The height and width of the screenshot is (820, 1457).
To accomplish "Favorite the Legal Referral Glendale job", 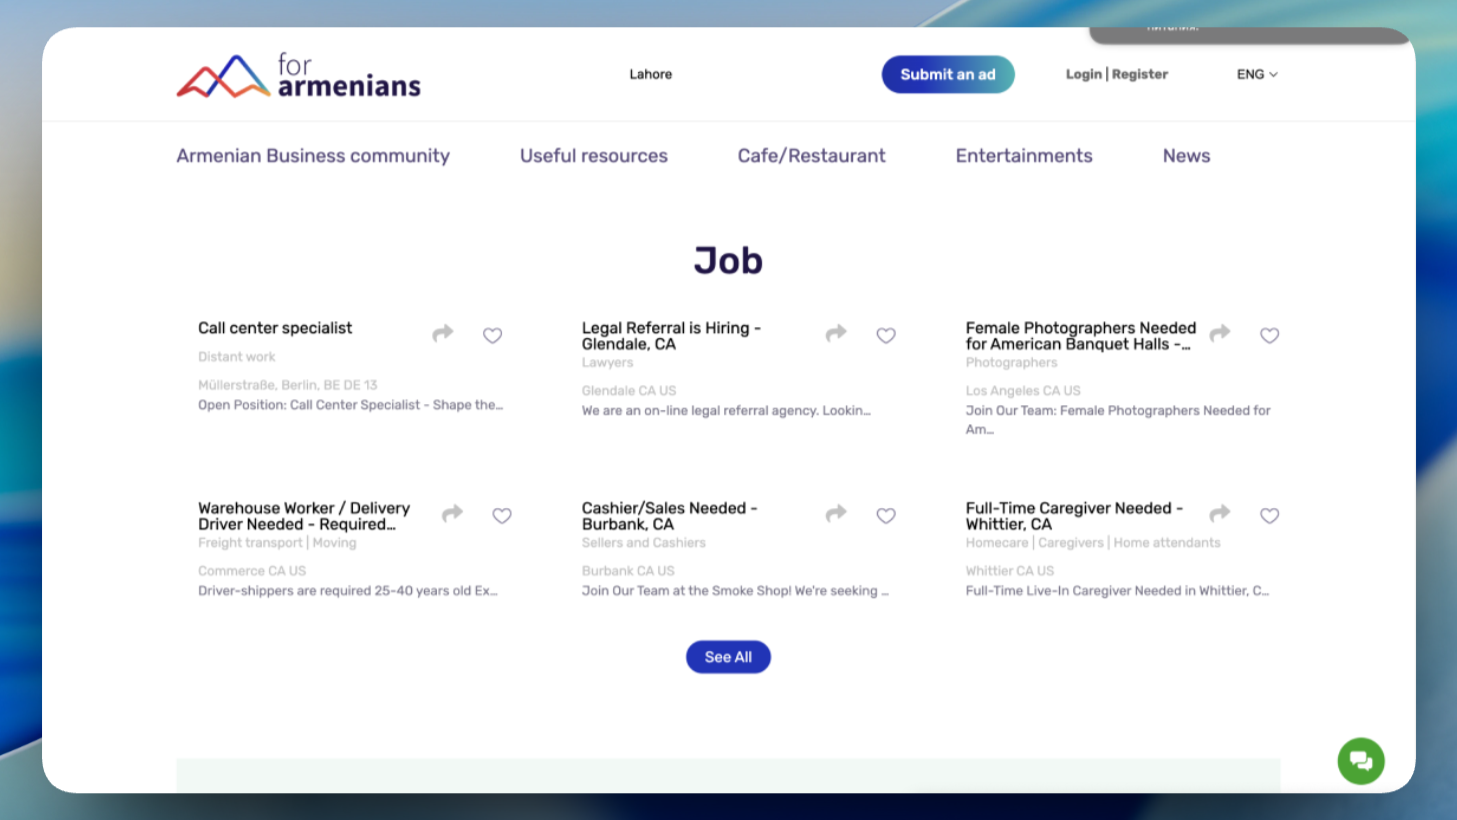I will [x=886, y=335].
